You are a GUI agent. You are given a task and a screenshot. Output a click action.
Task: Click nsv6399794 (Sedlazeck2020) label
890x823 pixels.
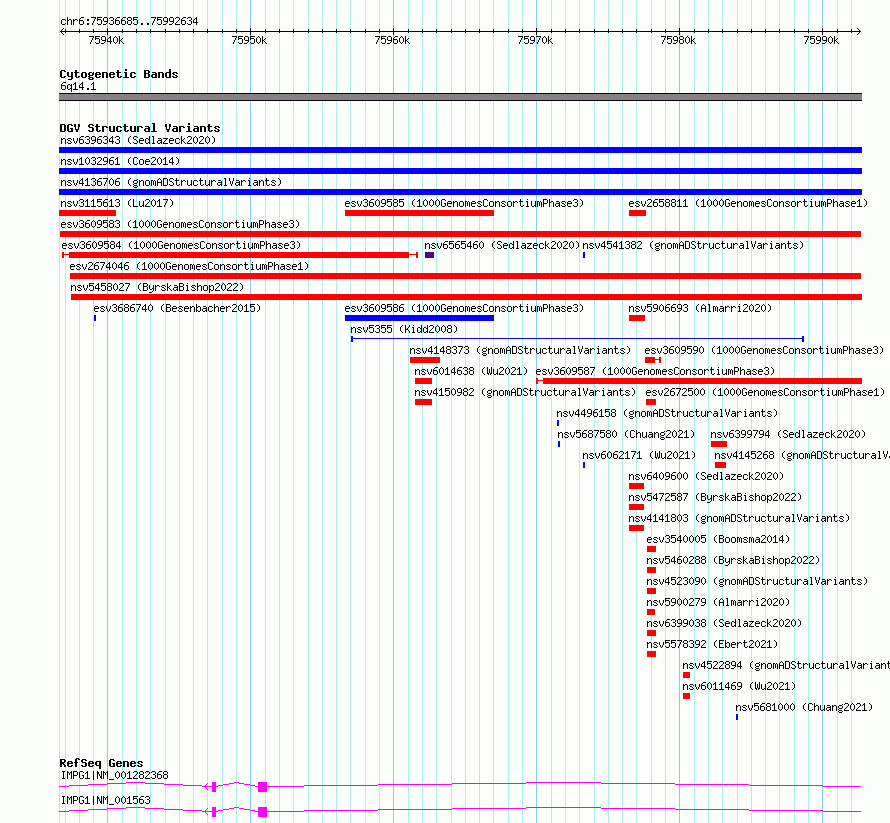(x=788, y=434)
